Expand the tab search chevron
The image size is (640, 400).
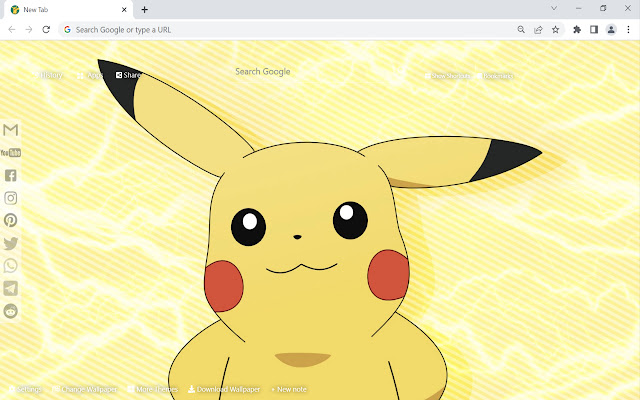554,8
